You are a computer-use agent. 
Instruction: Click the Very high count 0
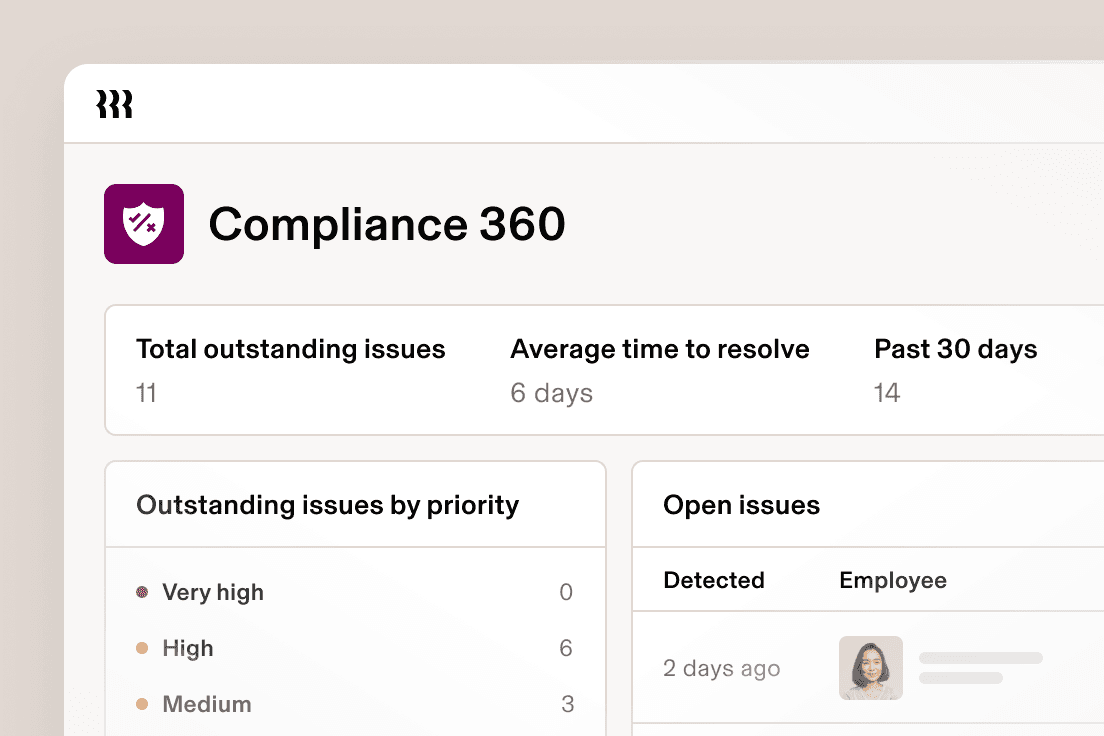(566, 592)
